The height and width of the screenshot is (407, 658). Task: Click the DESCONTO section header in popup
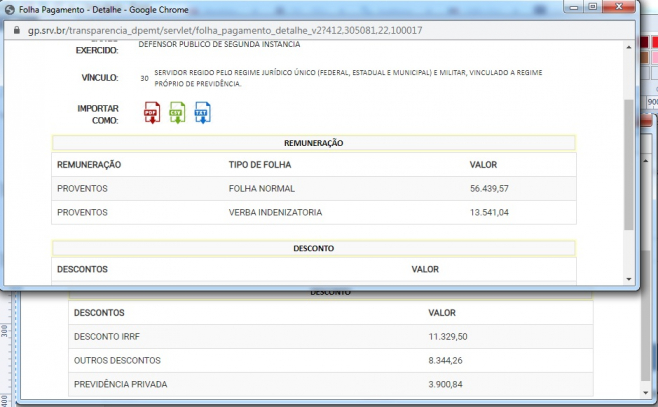tap(313, 248)
